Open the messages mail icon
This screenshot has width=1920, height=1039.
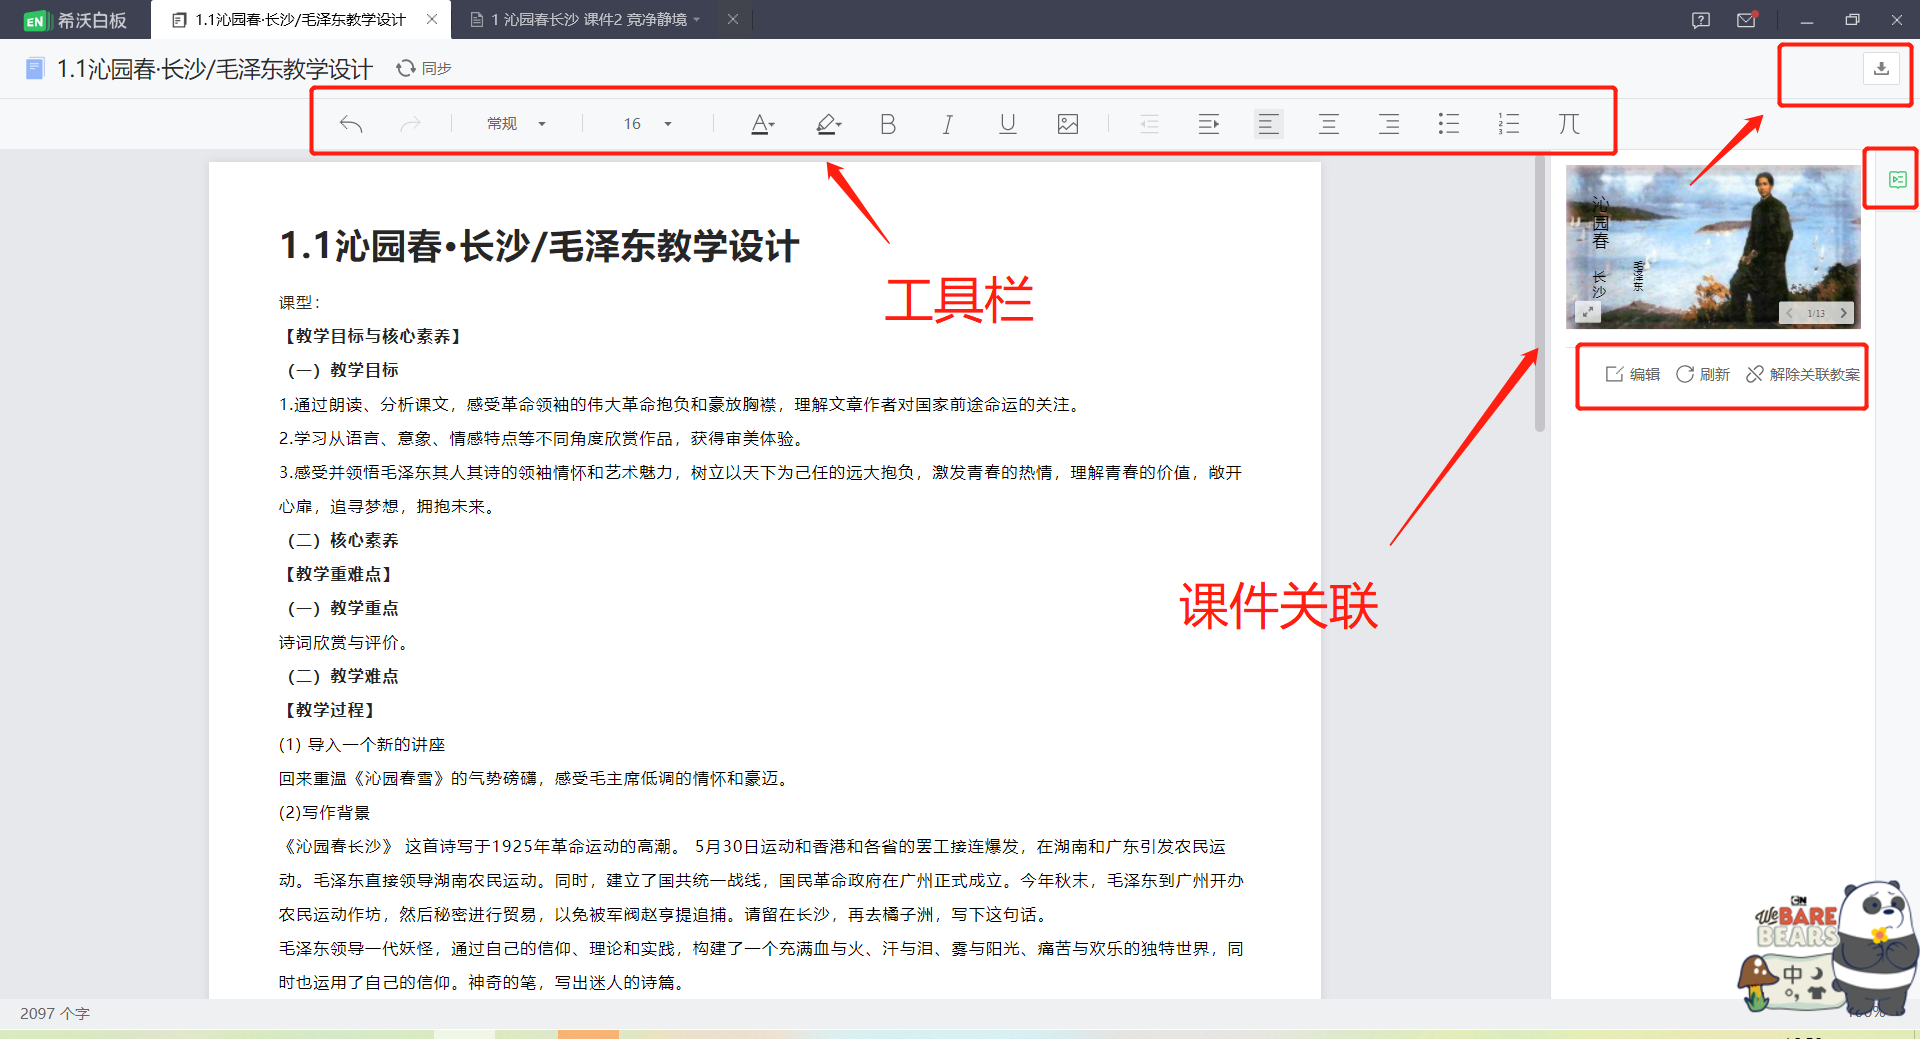pos(1747,20)
